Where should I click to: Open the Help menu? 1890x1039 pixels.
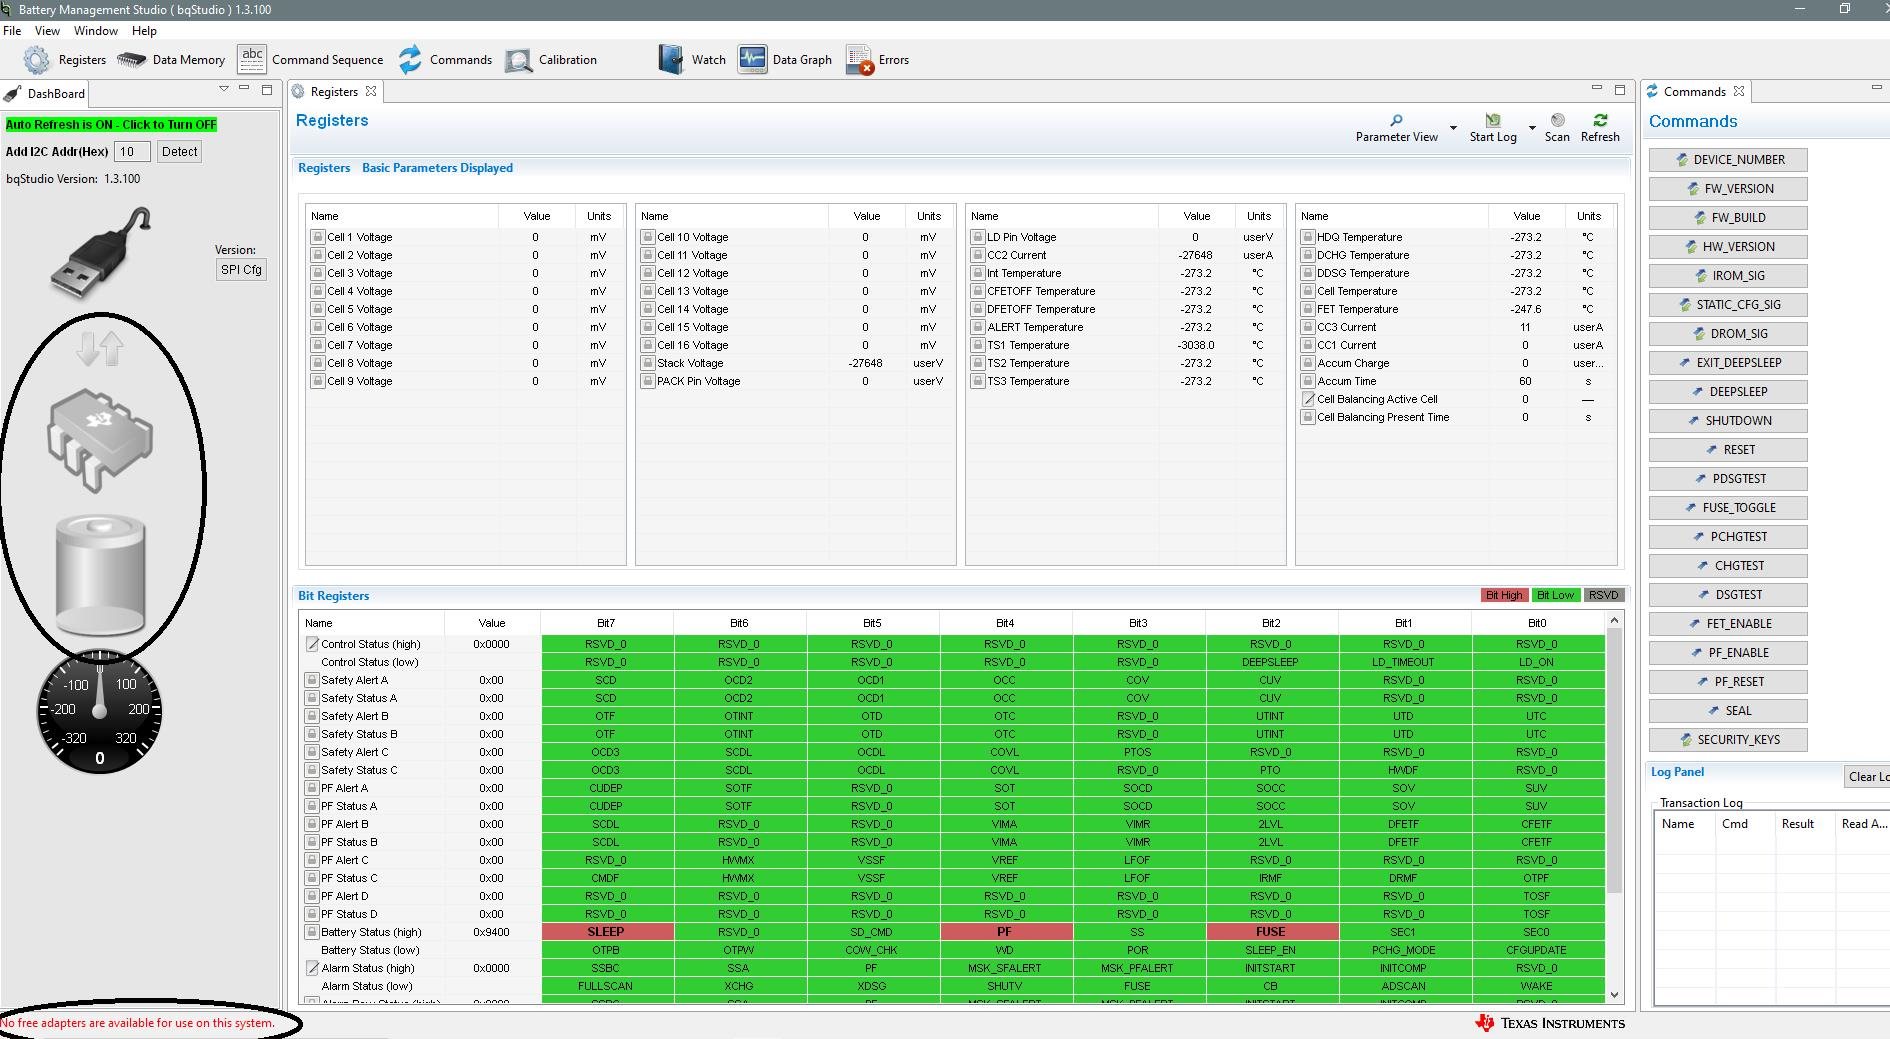click(x=144, y=31)
